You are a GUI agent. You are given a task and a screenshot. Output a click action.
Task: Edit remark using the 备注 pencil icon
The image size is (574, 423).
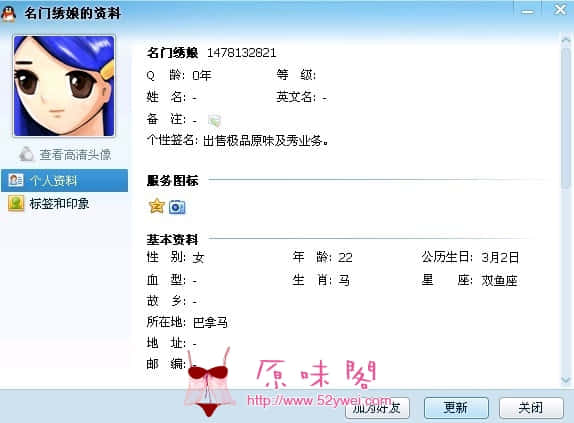tap(215, 120)
